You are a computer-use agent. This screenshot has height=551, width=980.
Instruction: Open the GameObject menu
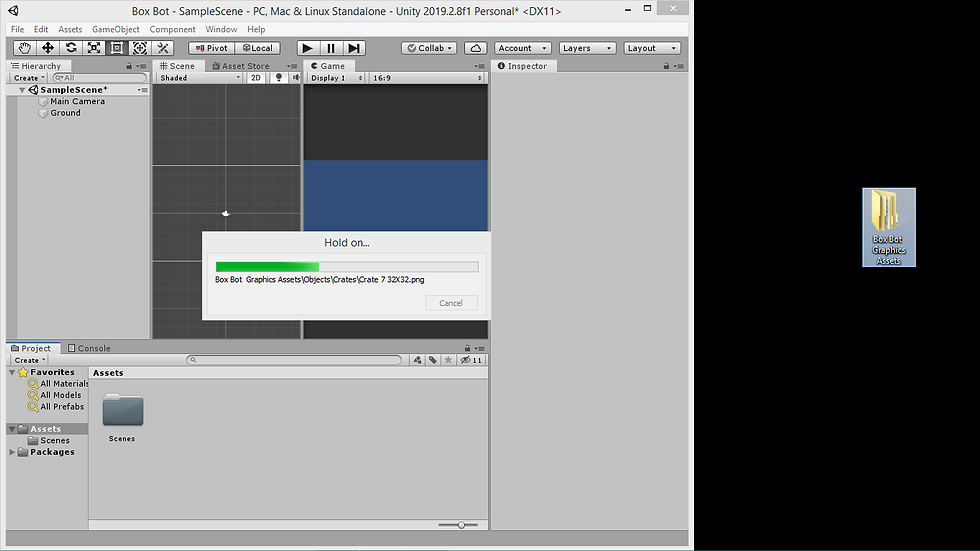pos(116,29)
